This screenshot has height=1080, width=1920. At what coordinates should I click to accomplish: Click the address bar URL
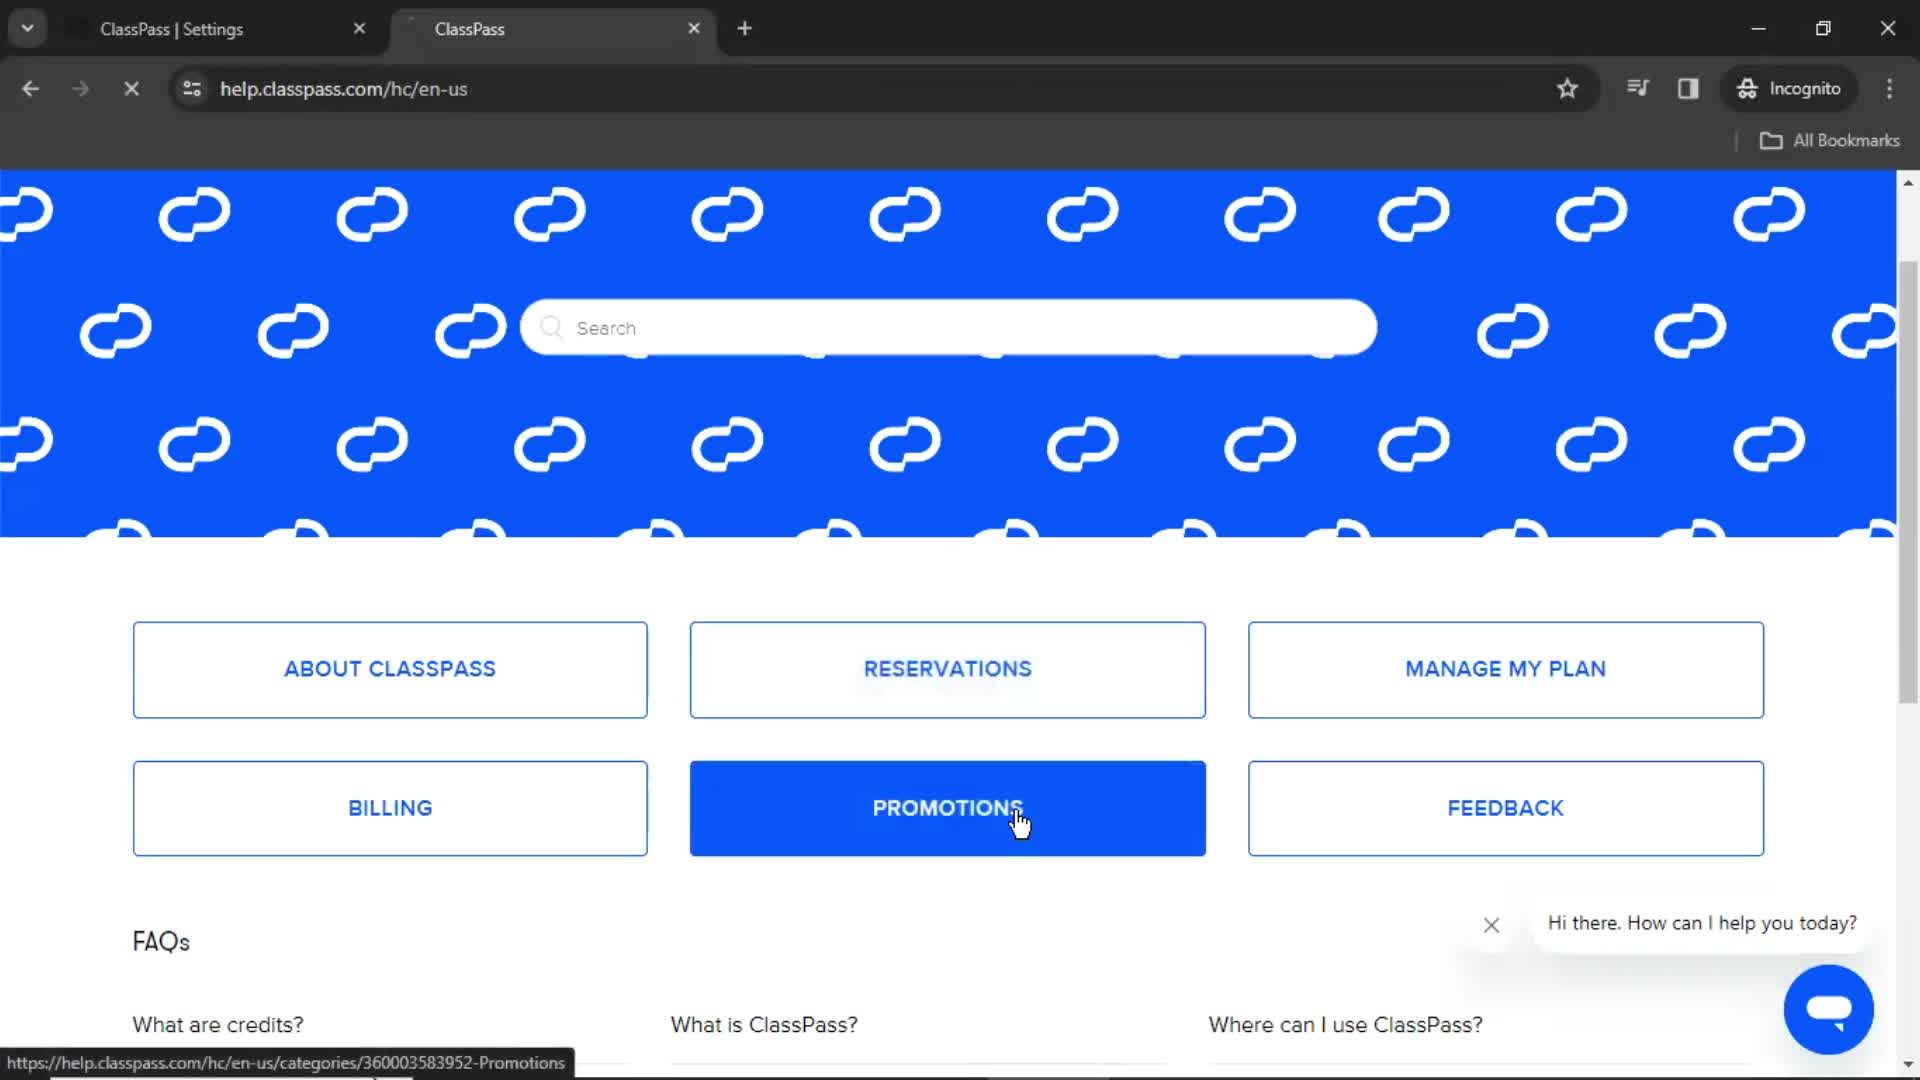(344, 89)
